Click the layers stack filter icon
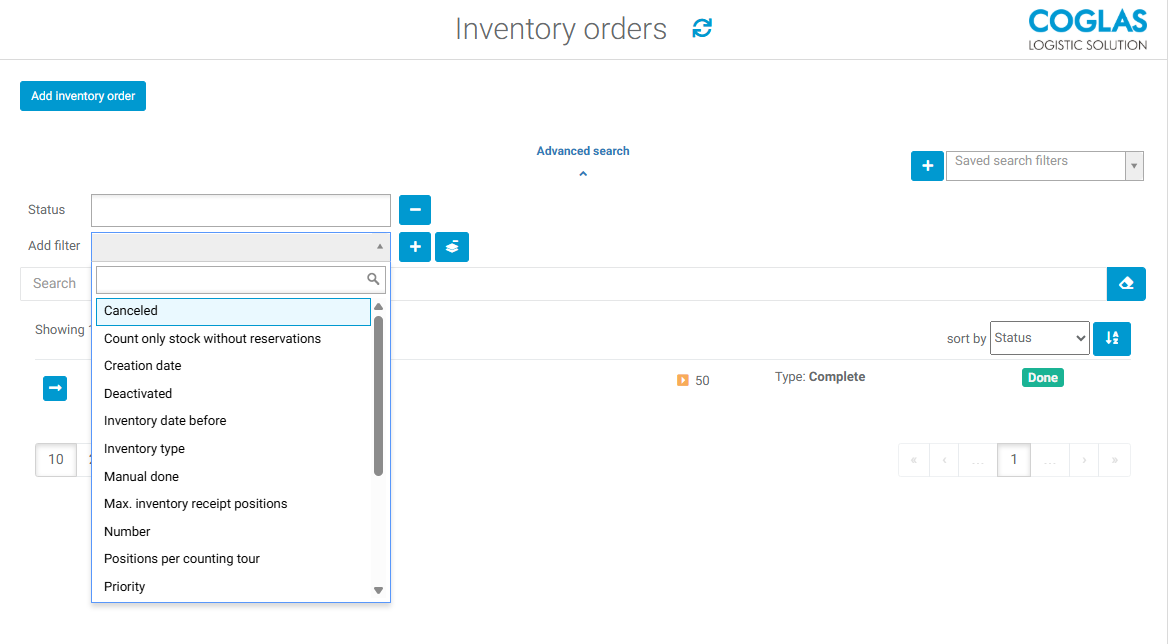 pos(452,247)
